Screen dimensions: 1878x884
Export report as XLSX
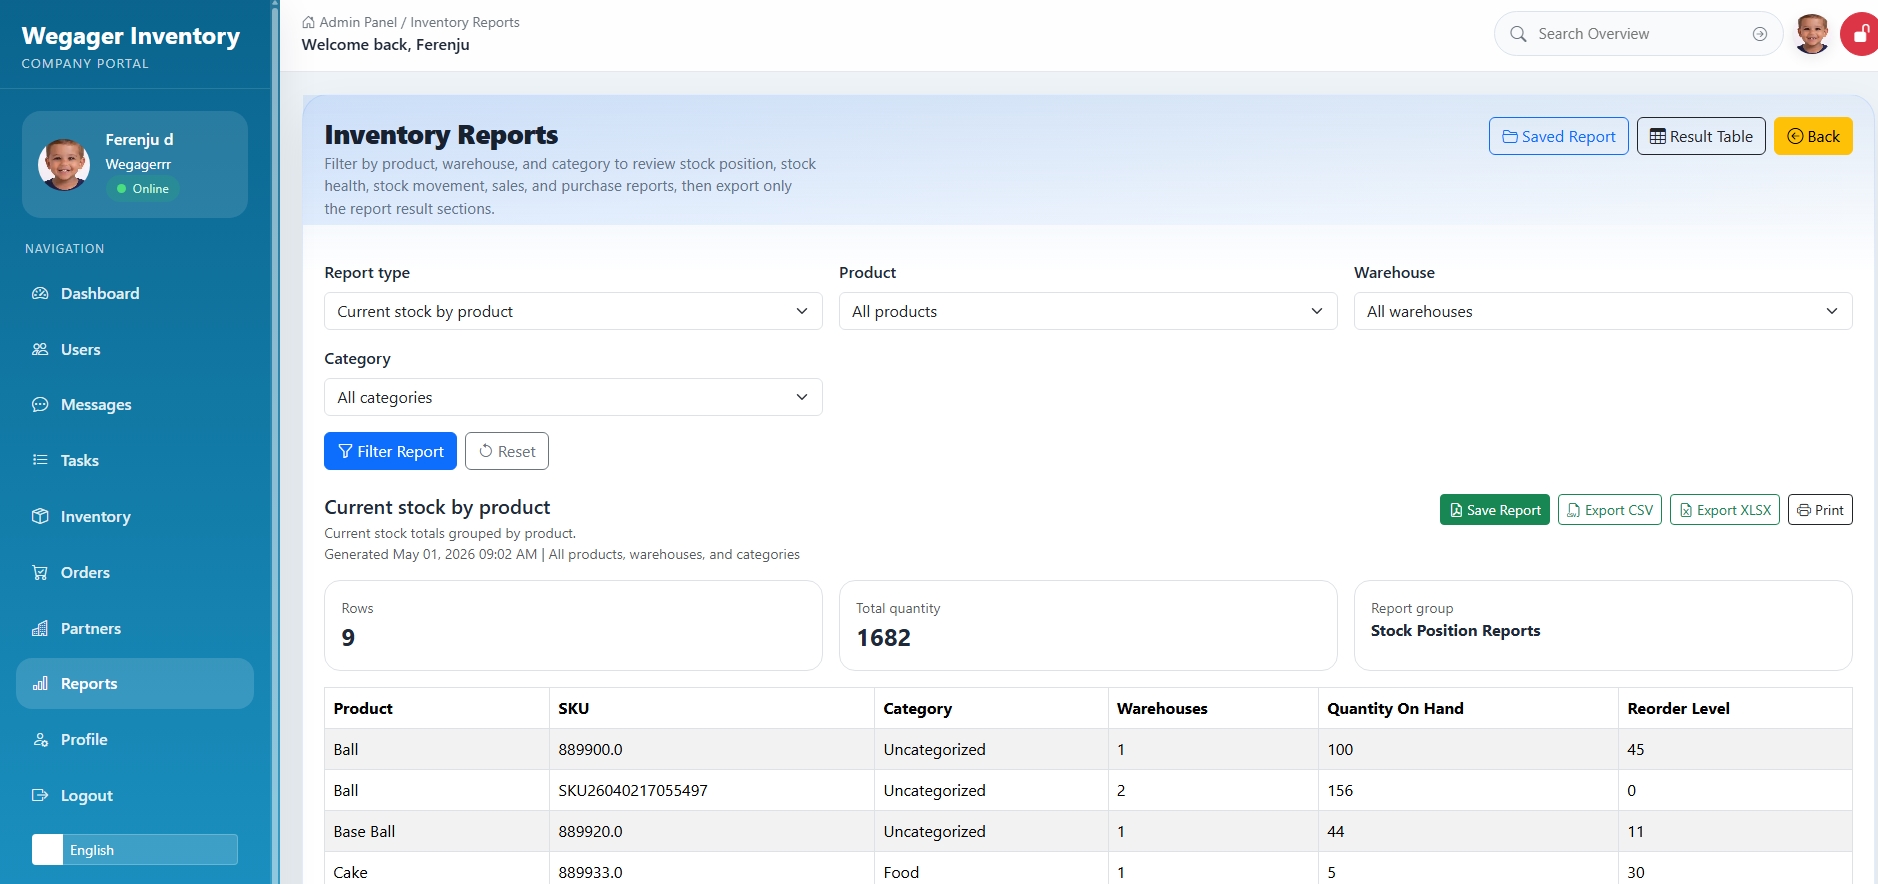pyautogui.click(x=1725, y=510)
